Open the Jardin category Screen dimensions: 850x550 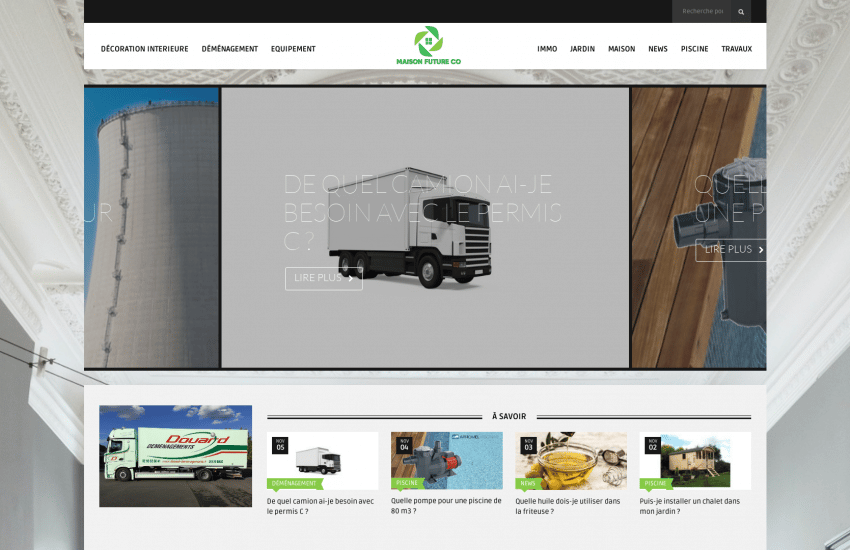tap(582, 49)
